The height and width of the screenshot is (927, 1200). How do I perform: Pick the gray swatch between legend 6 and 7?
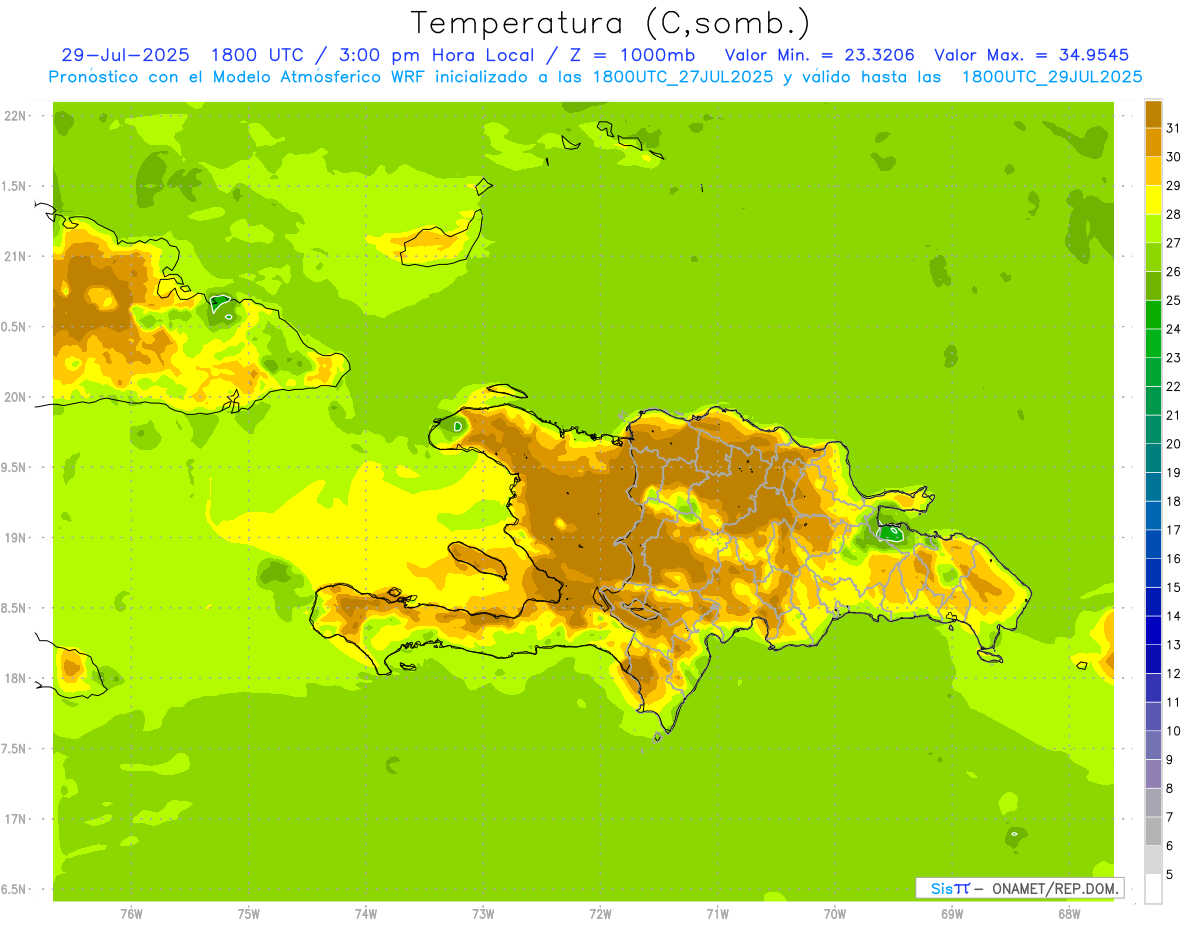click(x=1153, y=831)
